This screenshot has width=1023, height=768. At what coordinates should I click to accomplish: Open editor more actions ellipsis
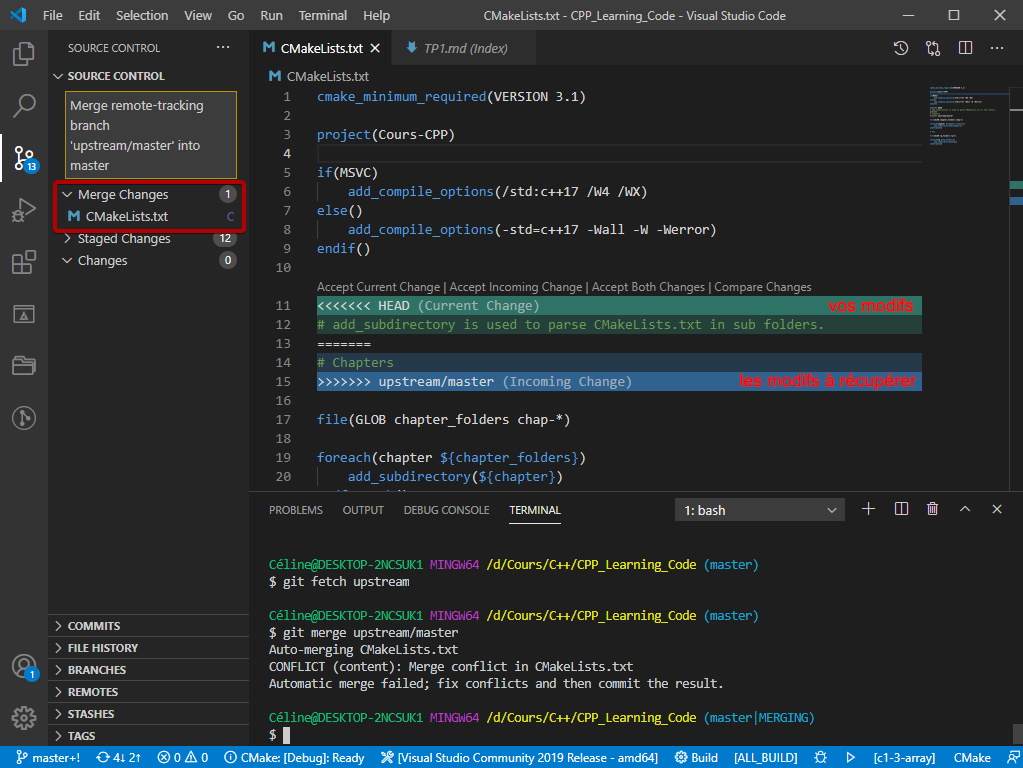(997, 48)
